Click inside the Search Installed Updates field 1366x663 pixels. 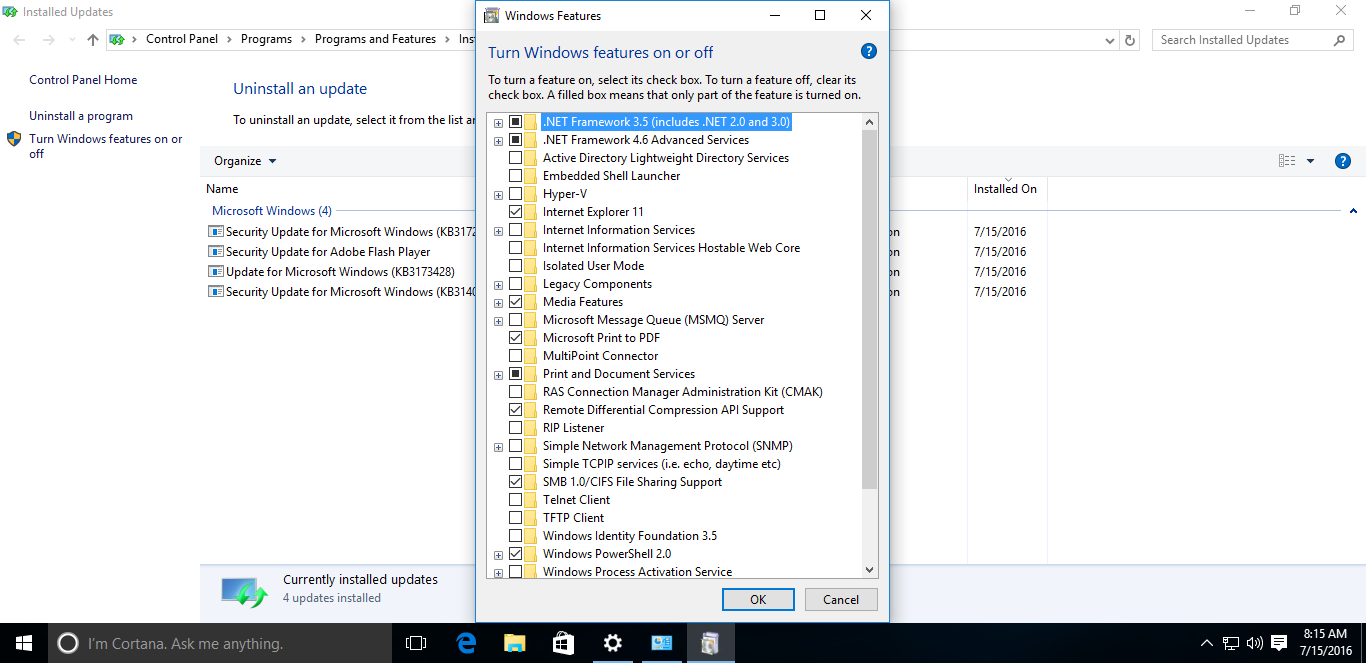click(x=1240, y=39)
